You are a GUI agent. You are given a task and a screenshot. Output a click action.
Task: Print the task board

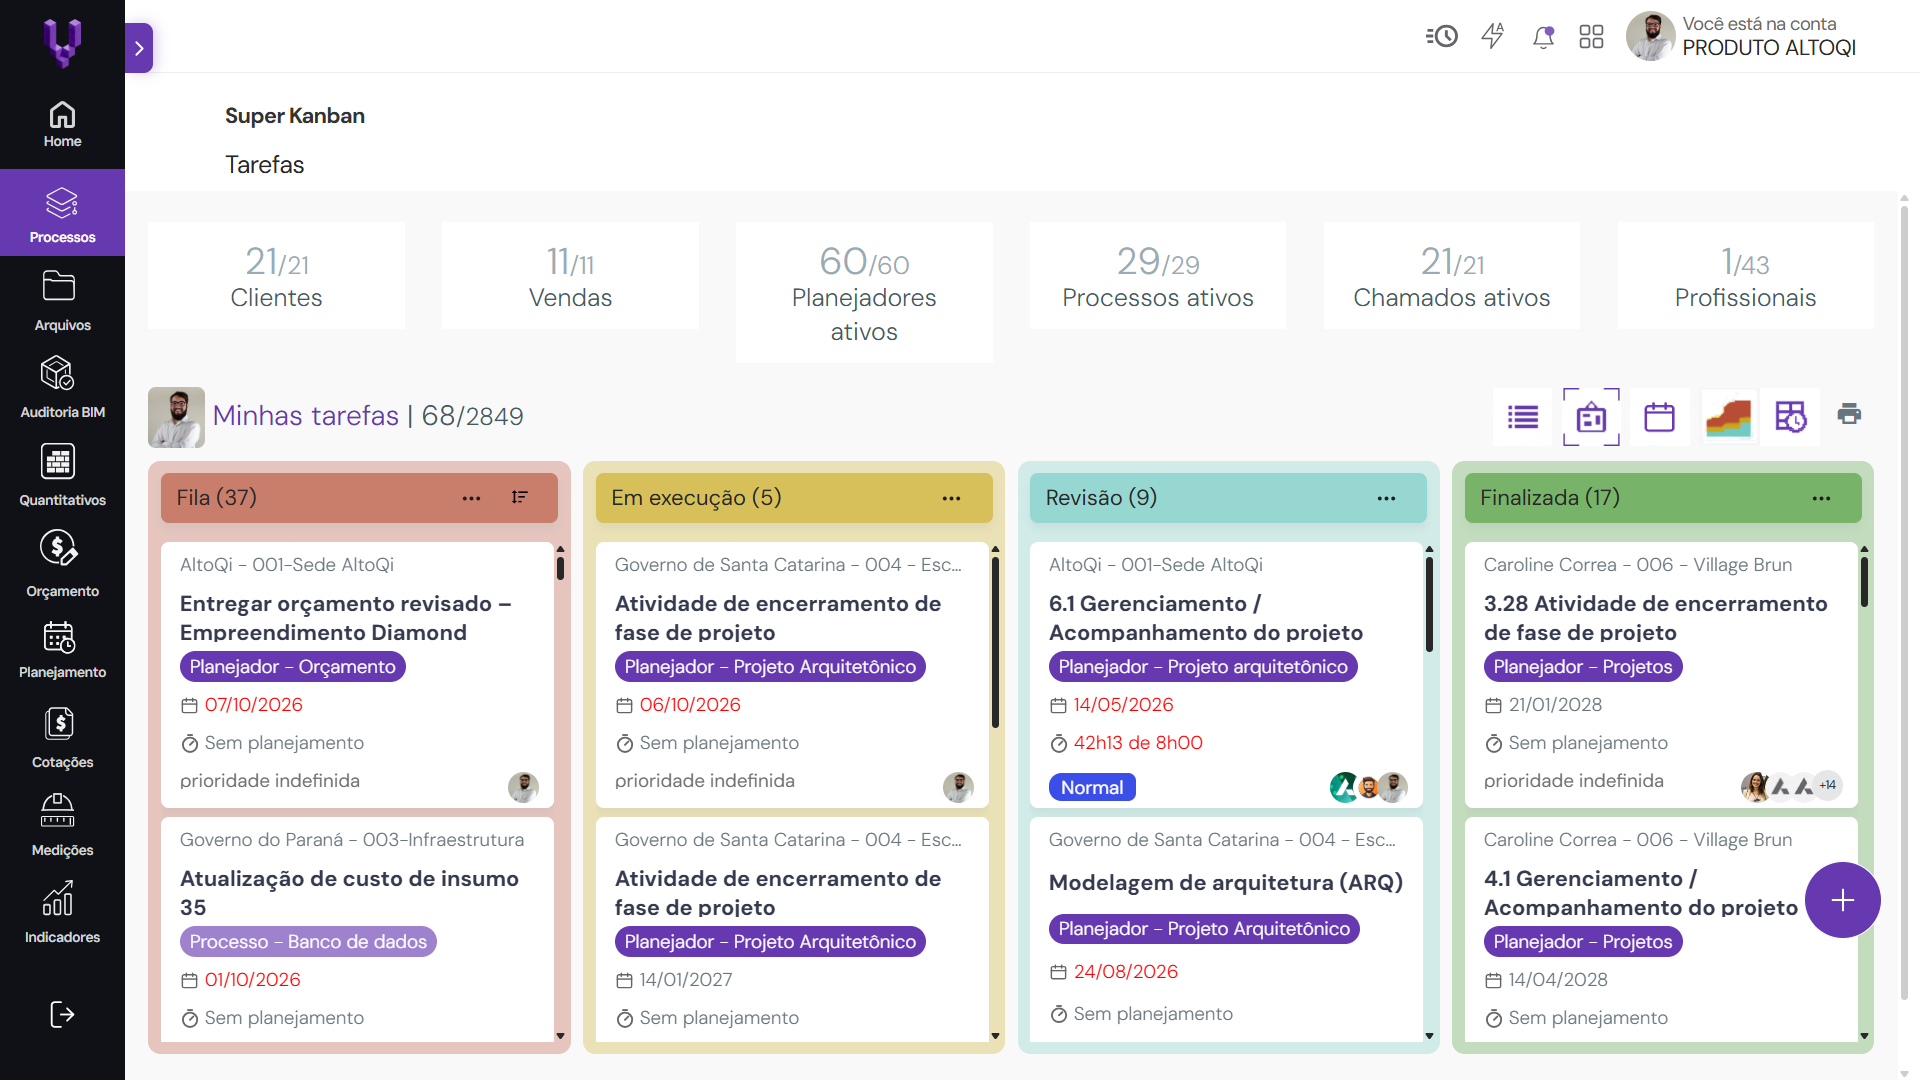pyautogui.click(x=1849, y=413)
